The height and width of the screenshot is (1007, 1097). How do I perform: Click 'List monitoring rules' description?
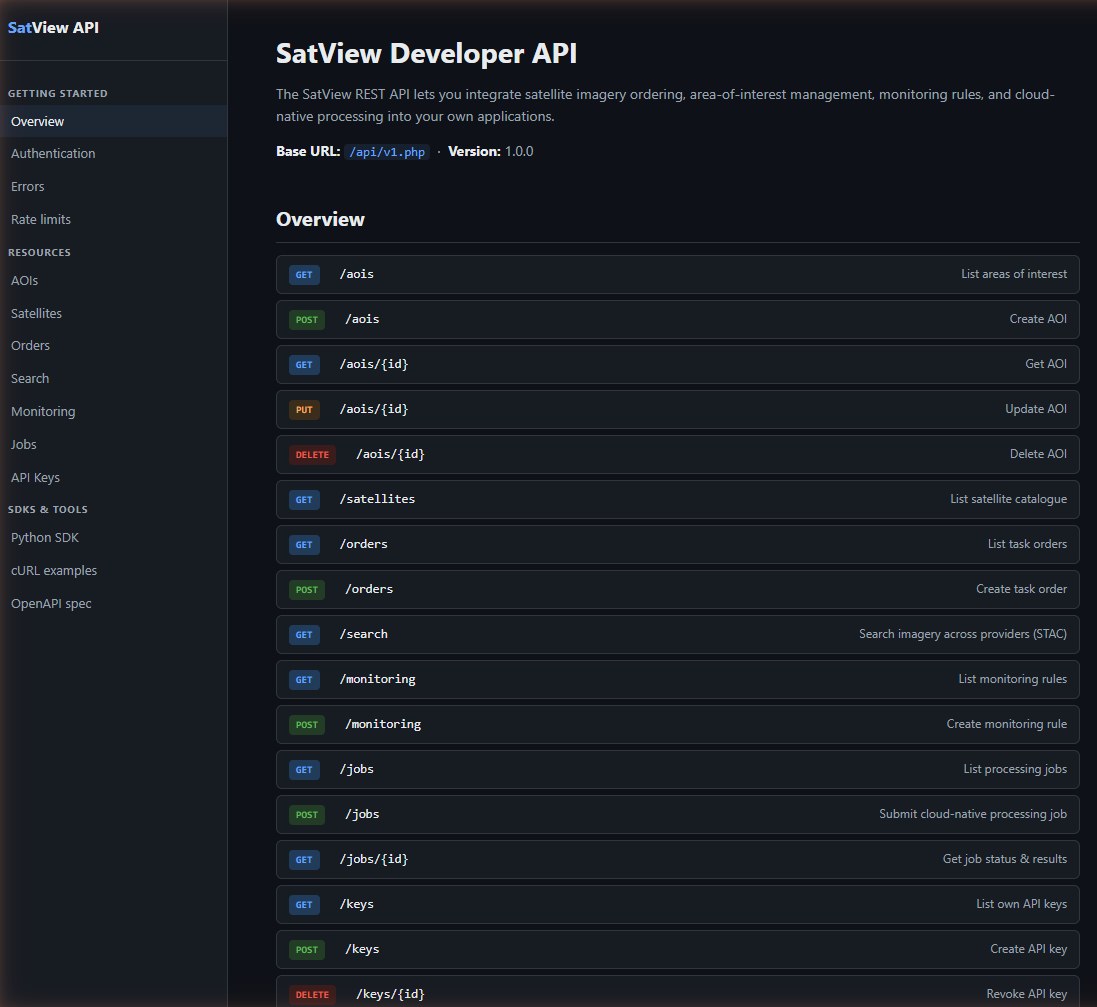tap(1012, 679)
